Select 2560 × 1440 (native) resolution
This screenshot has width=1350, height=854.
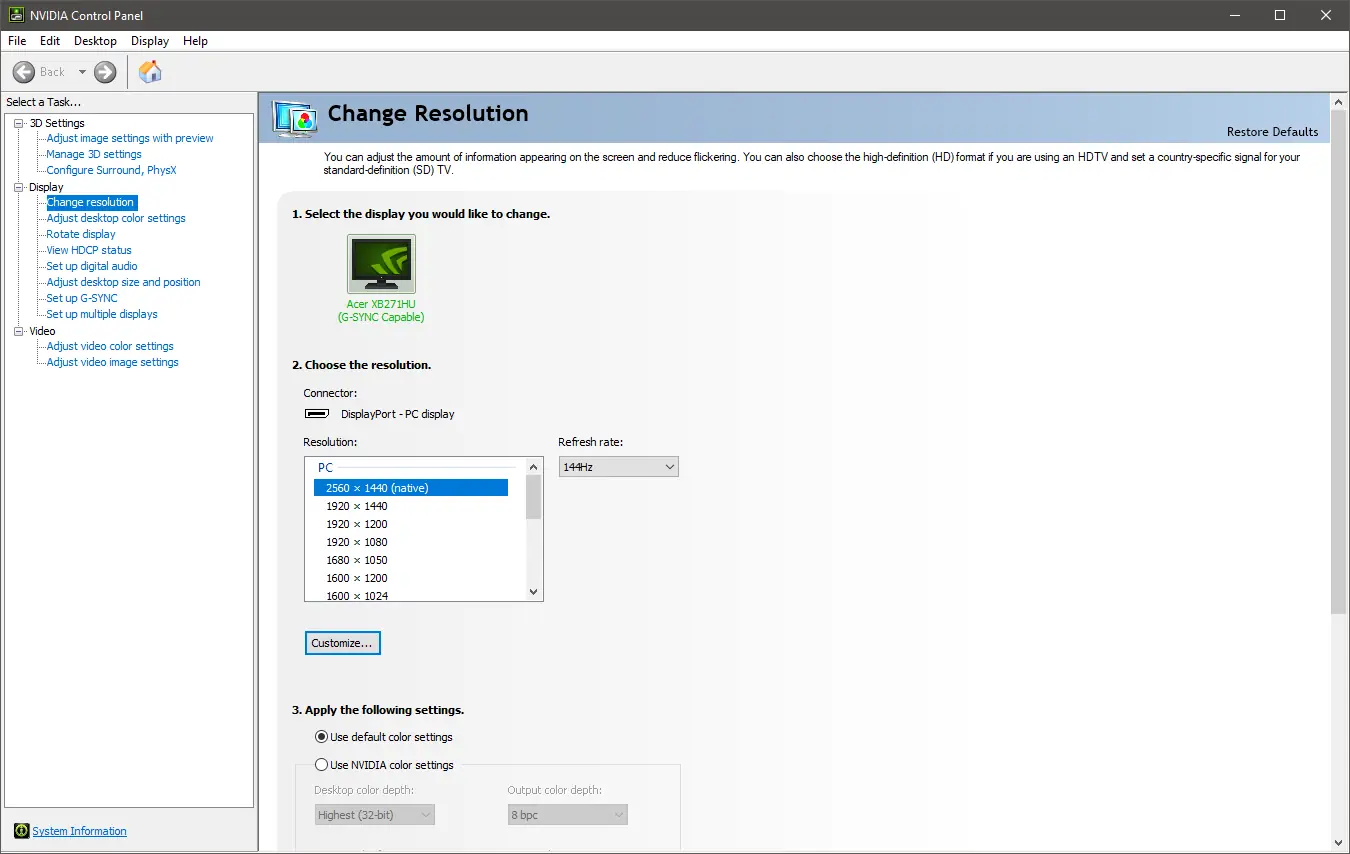point(411,488)
